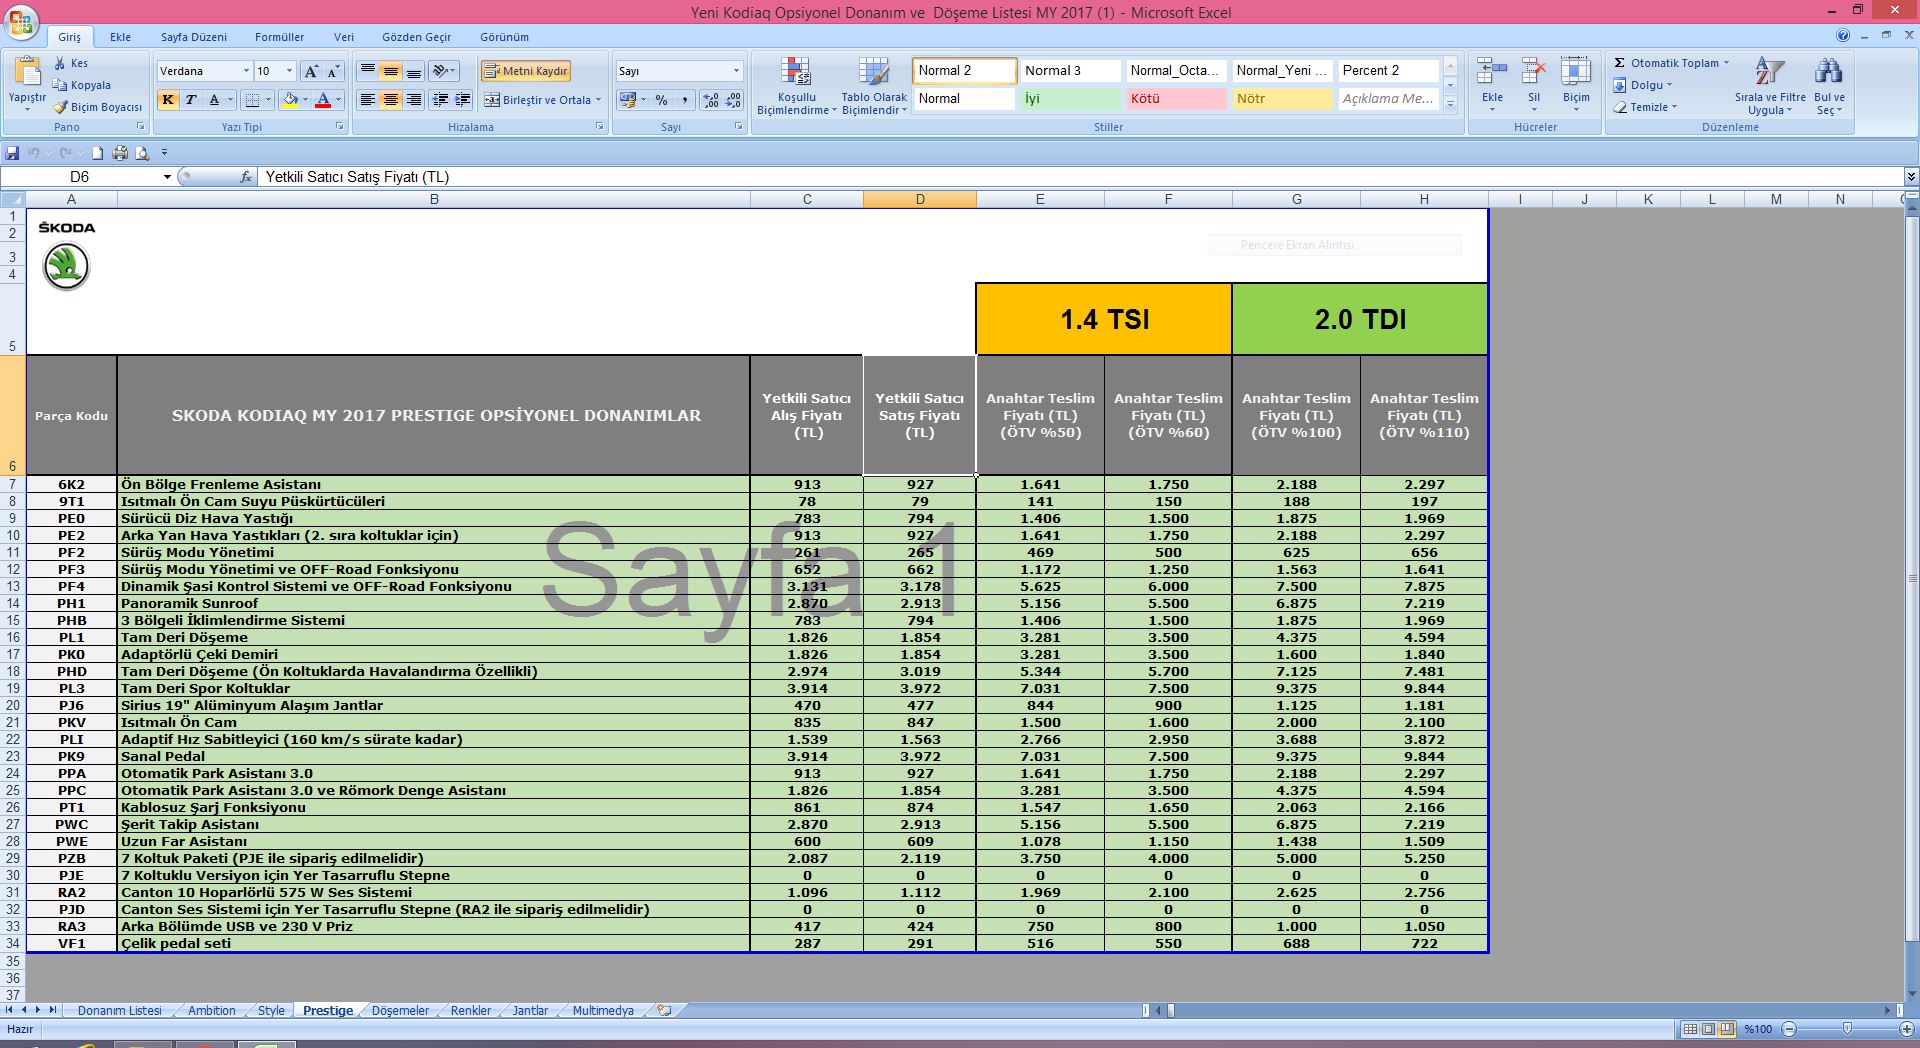
Task: Open Excel help question mark
Action: 1842,36
